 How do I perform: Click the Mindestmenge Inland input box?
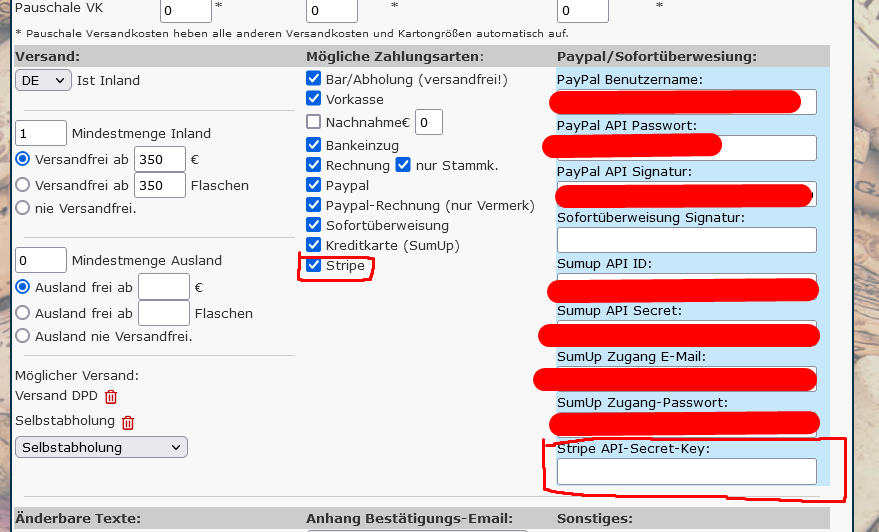point(41,133)
